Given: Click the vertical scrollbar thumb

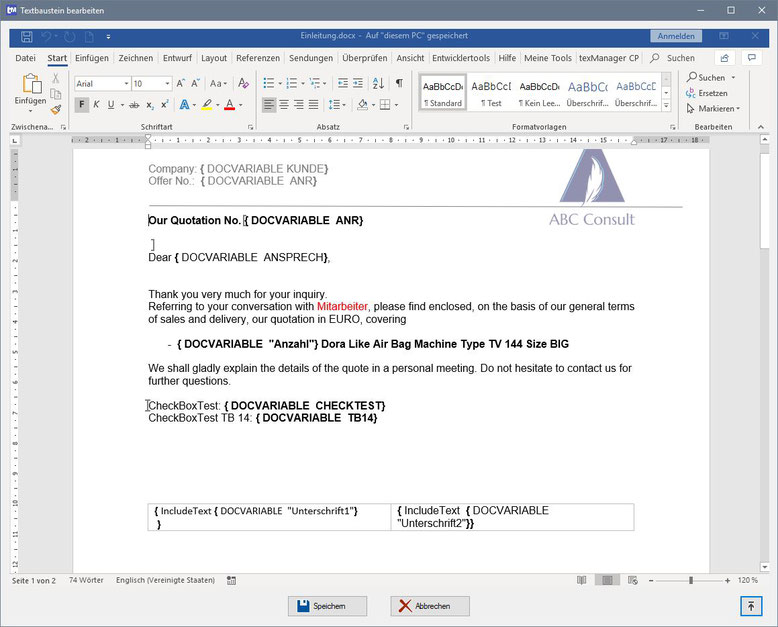Looking at the screenshot, I should click(x=765, y=201).
